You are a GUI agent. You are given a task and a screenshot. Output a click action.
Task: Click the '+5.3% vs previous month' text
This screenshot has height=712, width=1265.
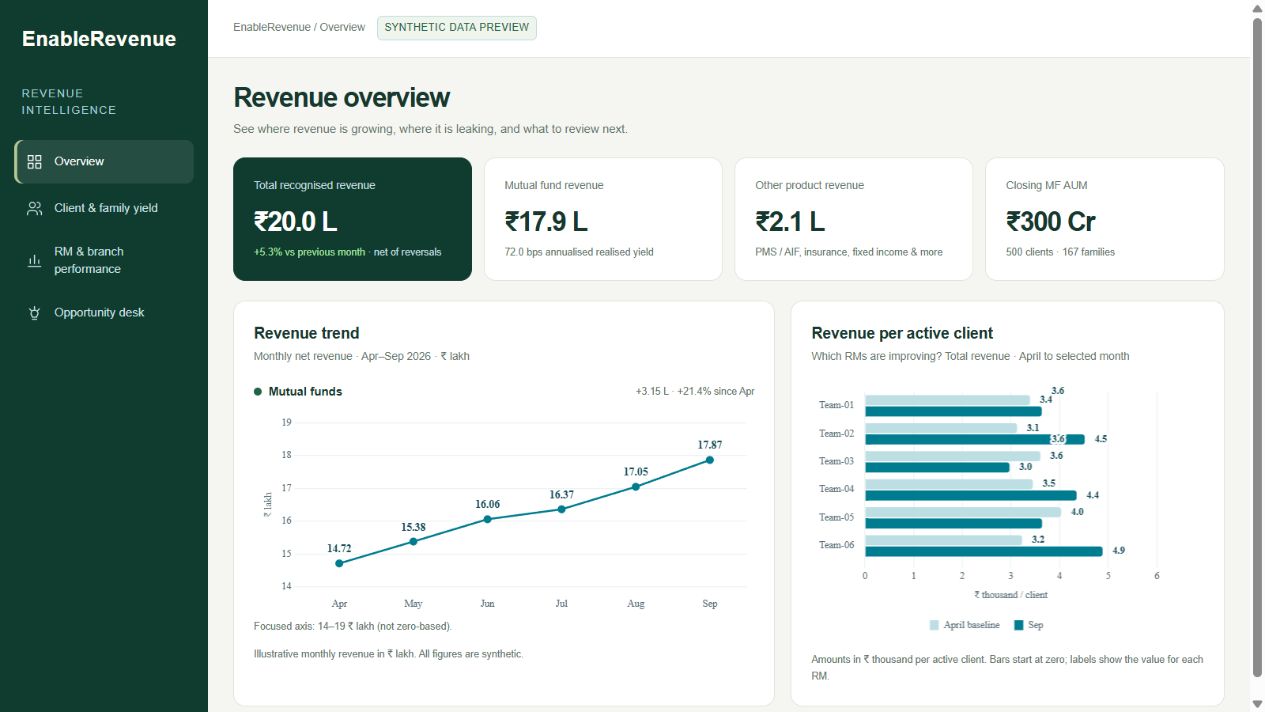click(309, 252)
